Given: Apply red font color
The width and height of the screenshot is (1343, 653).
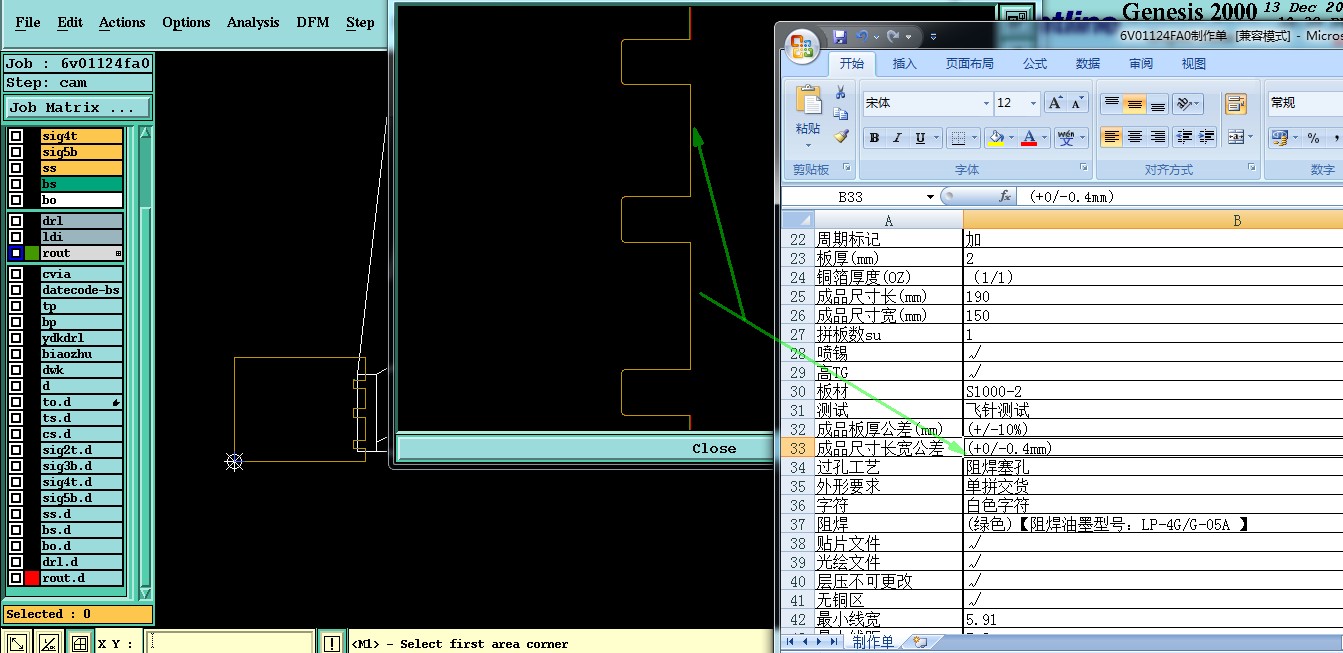Looking at the screenshot, I should [x=1029, y=138].
